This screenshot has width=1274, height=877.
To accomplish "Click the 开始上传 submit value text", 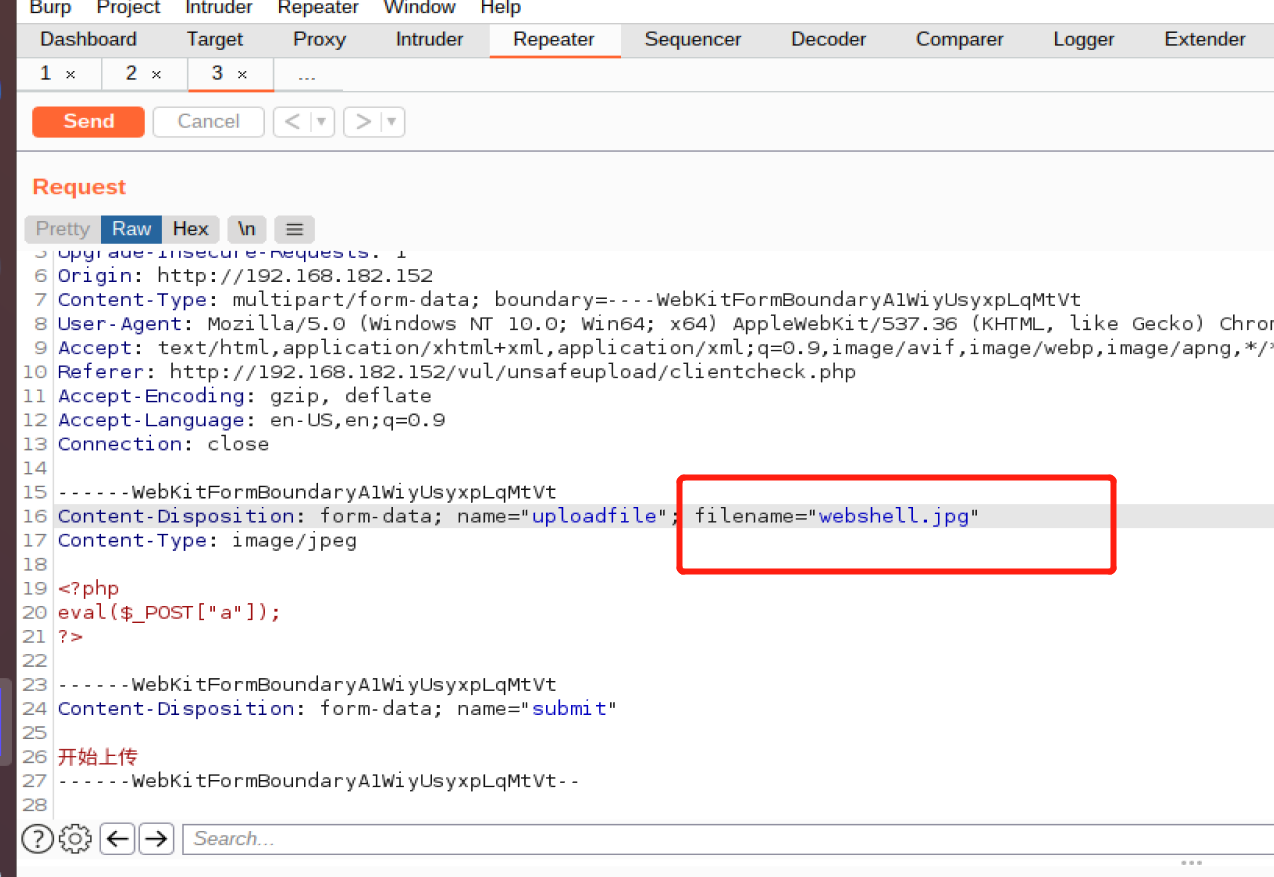I will pyautogui.click(x=98, y=756).
